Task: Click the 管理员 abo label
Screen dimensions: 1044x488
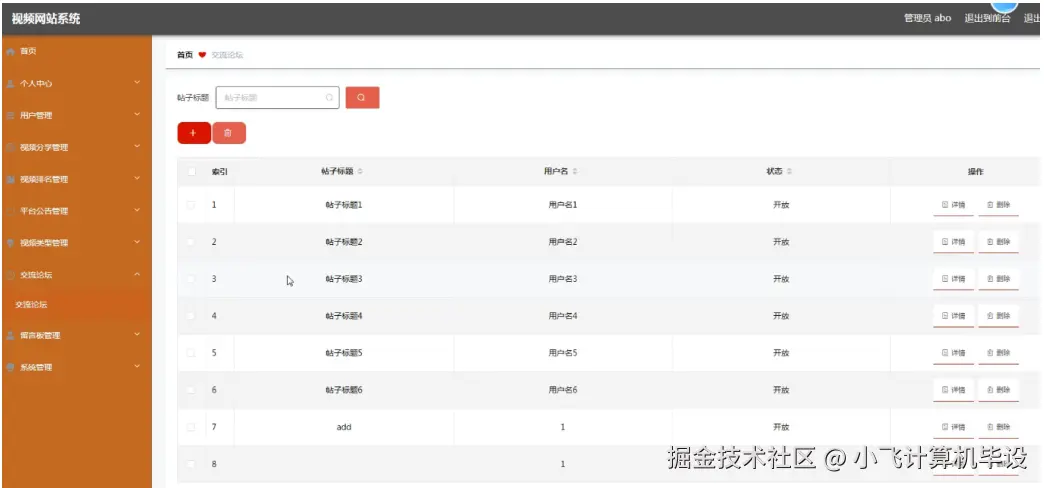Action: pos(927,18)
